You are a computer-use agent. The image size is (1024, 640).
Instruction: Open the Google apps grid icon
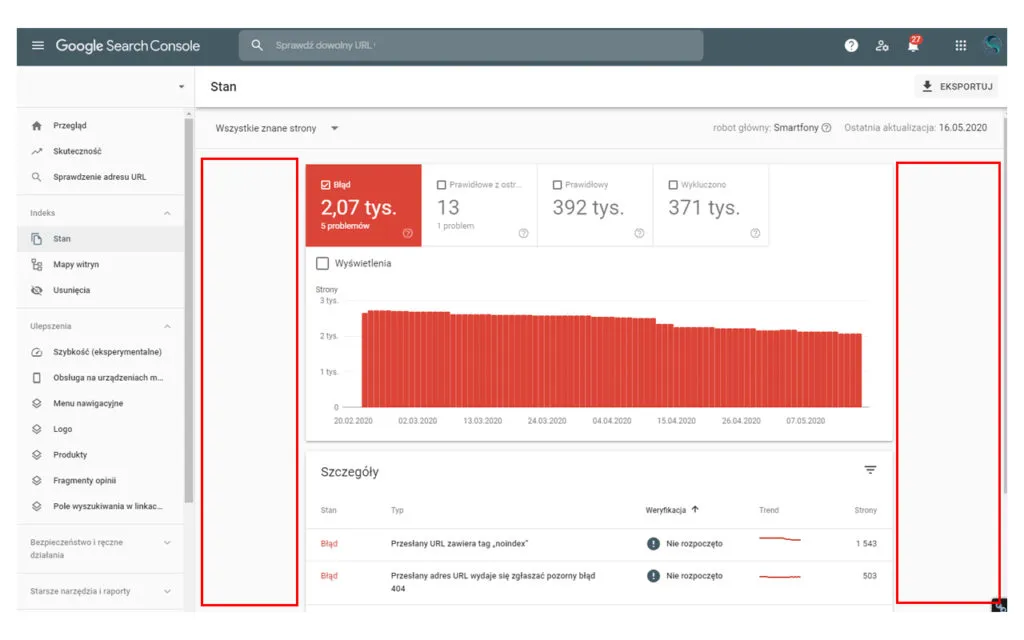[960, 45]
